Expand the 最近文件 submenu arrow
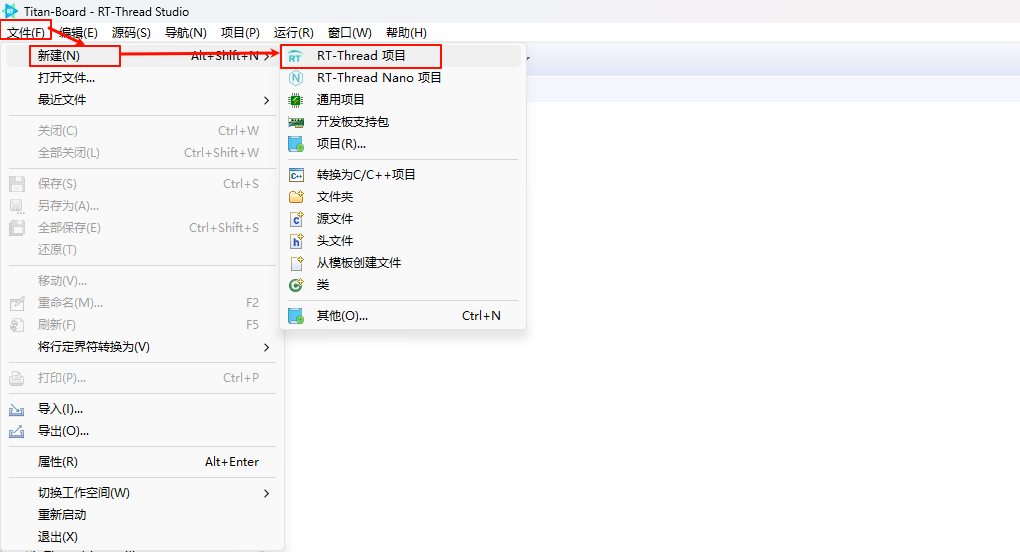The image size is (1020, 552). pyautogui.click(x=266, y=100)
